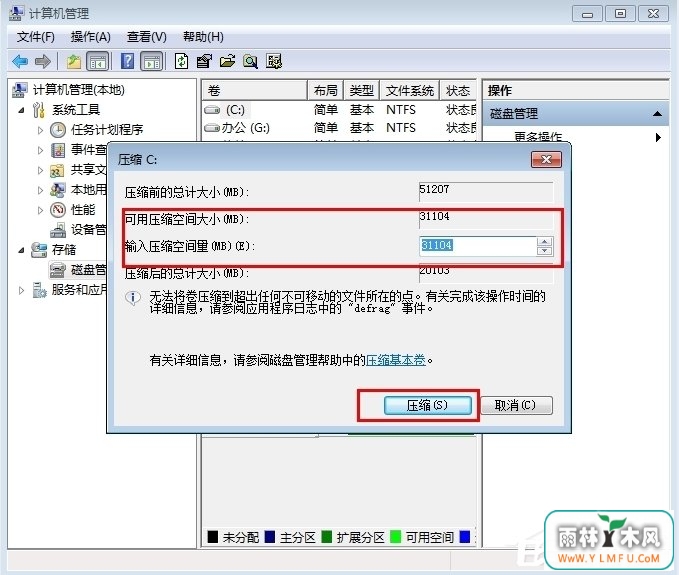Click the 类型 column header
The height and width of the screenshot is (575, 679).
pyautogui.click(x=362, y=90)
